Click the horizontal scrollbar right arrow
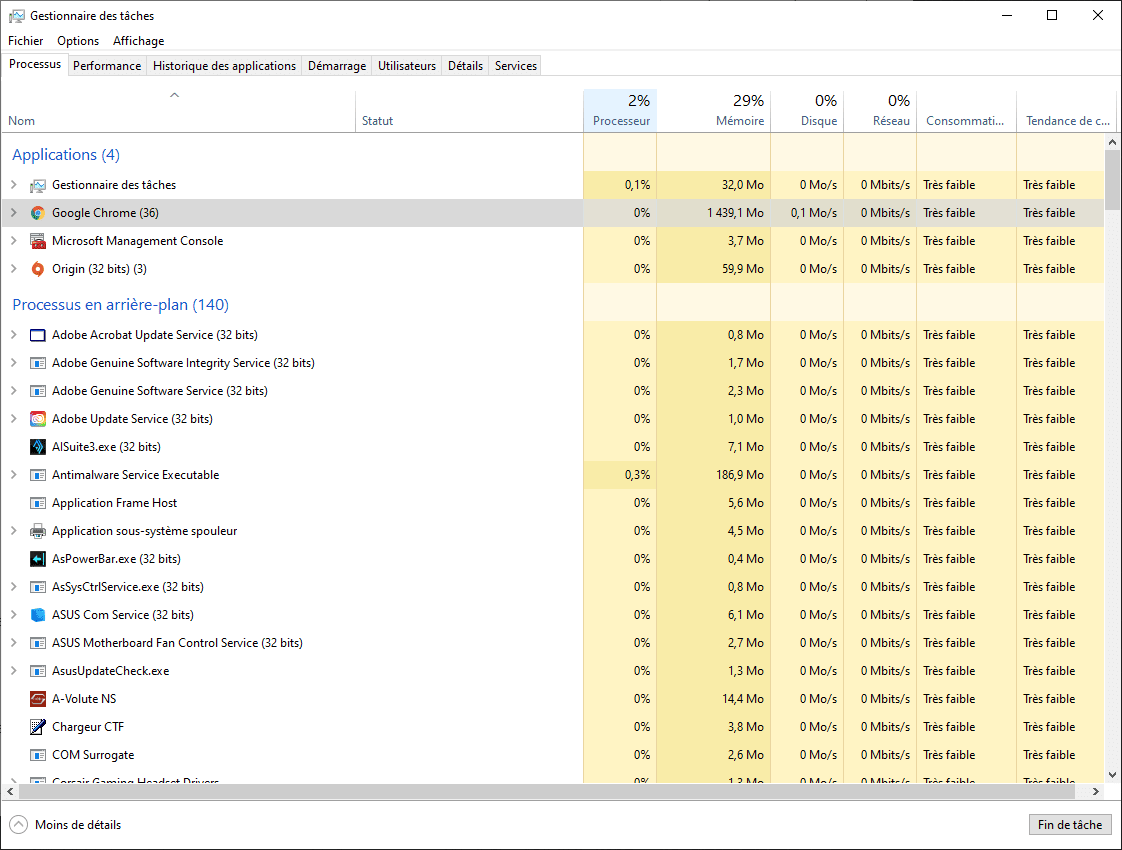 click(1096, 791)
